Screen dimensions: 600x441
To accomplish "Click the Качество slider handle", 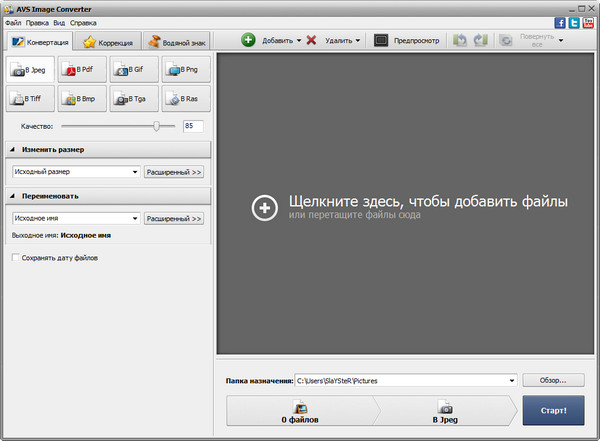I will pyautogui.click(x=157, y=126).
